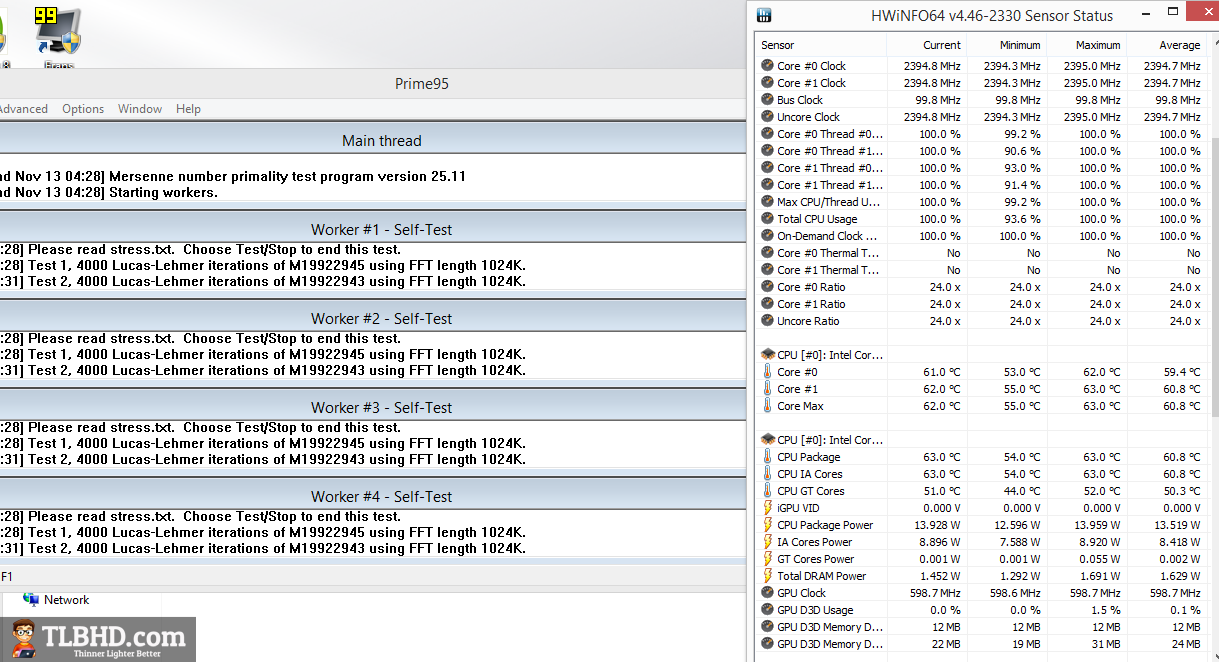Click the 'Please read stress.txt' line in Worker #1
Viewport: 1219px width, 662px height.
(200, 249)
